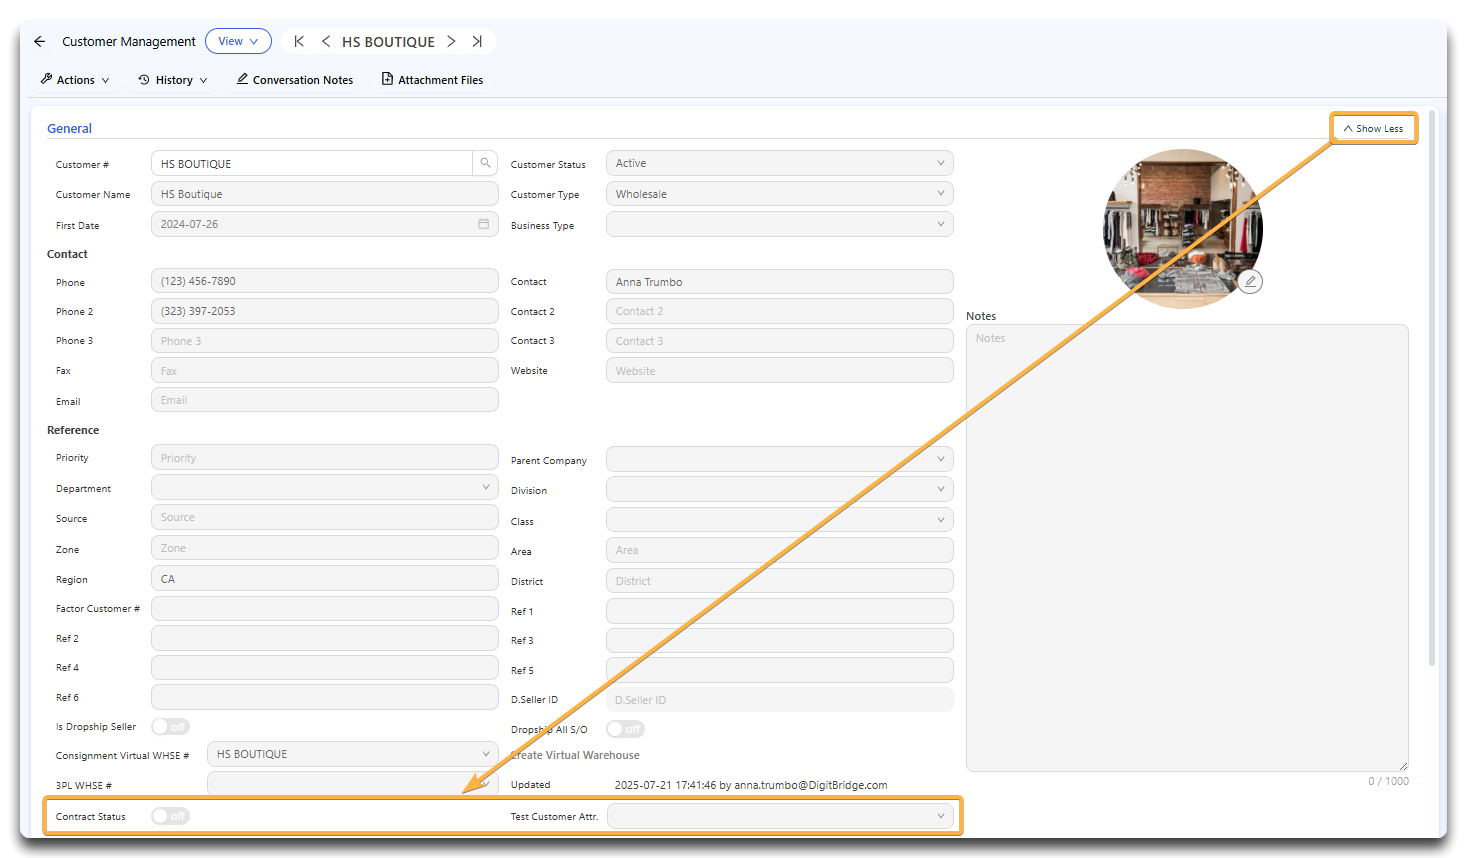Click the Email input field
Image resolution: width=1467 pixels, height=858 pixels.
click(x=325, y=400)
